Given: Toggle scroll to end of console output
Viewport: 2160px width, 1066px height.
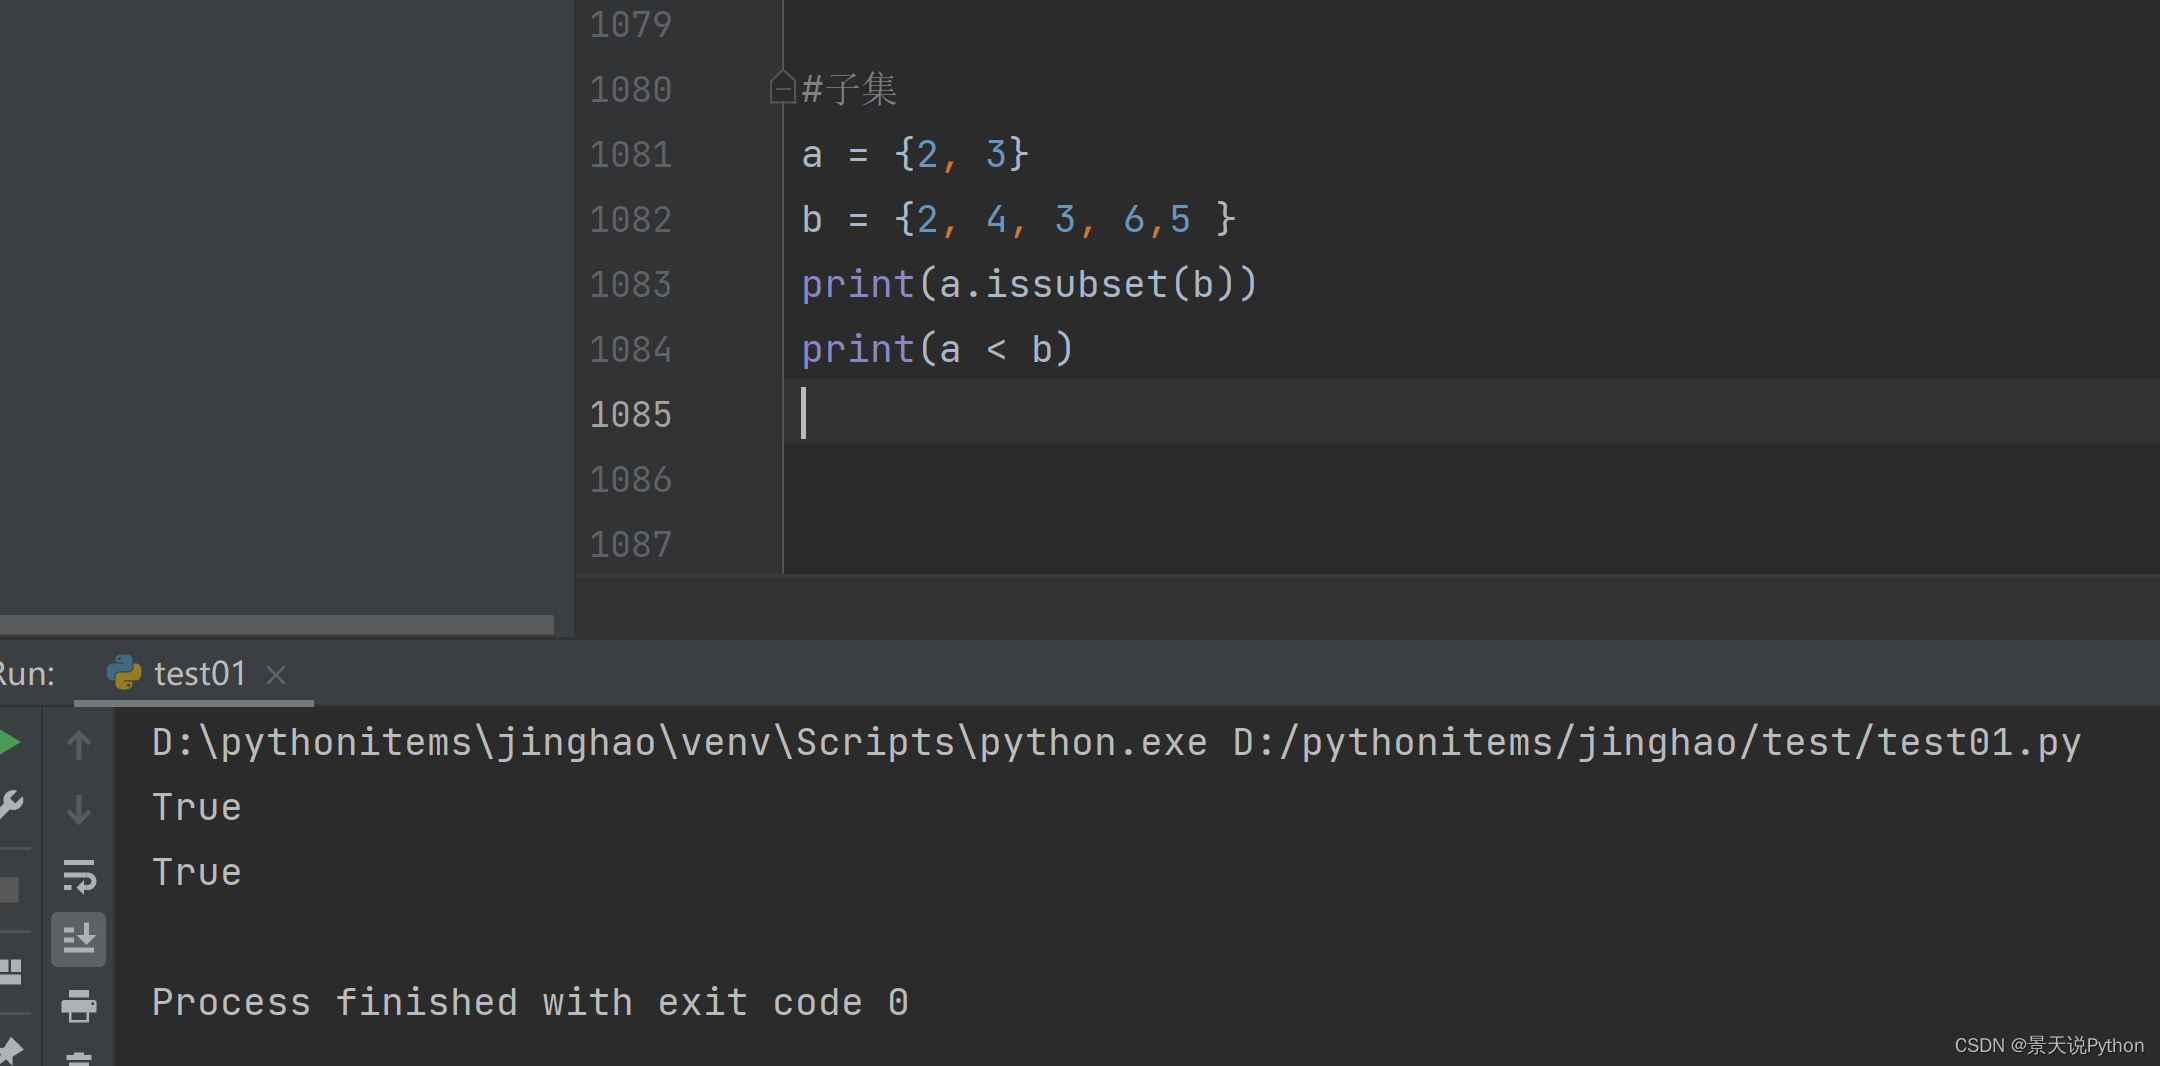Looking at the screenshot, I should point(79,939).
